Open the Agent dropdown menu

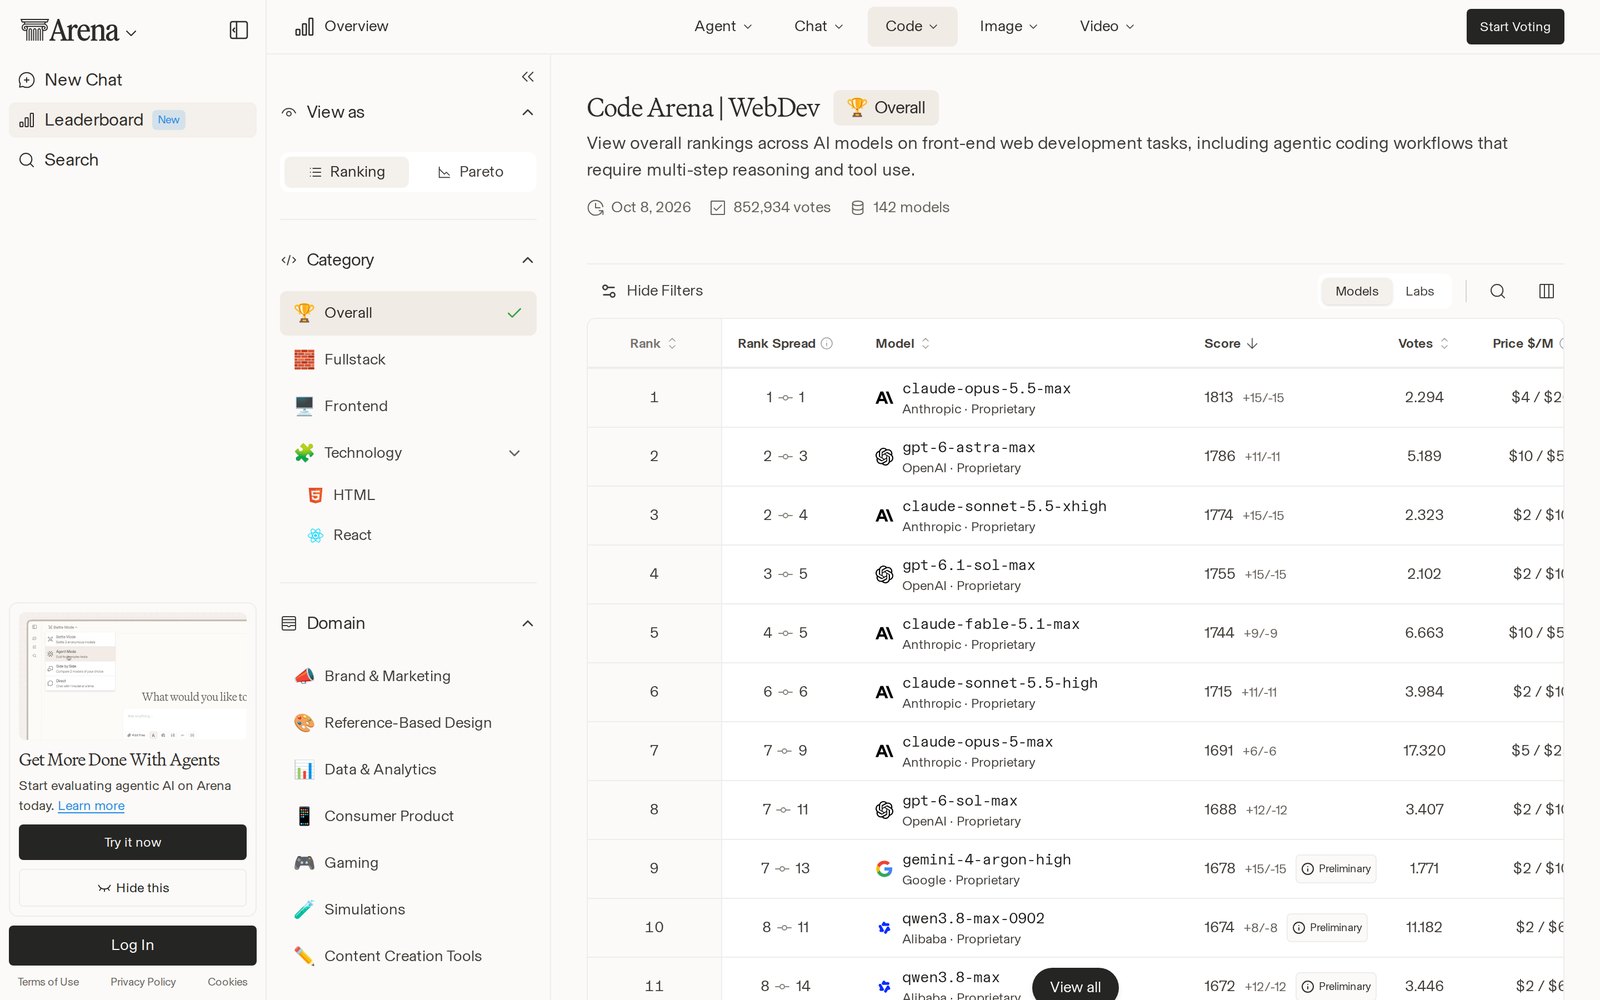[723, 26]
